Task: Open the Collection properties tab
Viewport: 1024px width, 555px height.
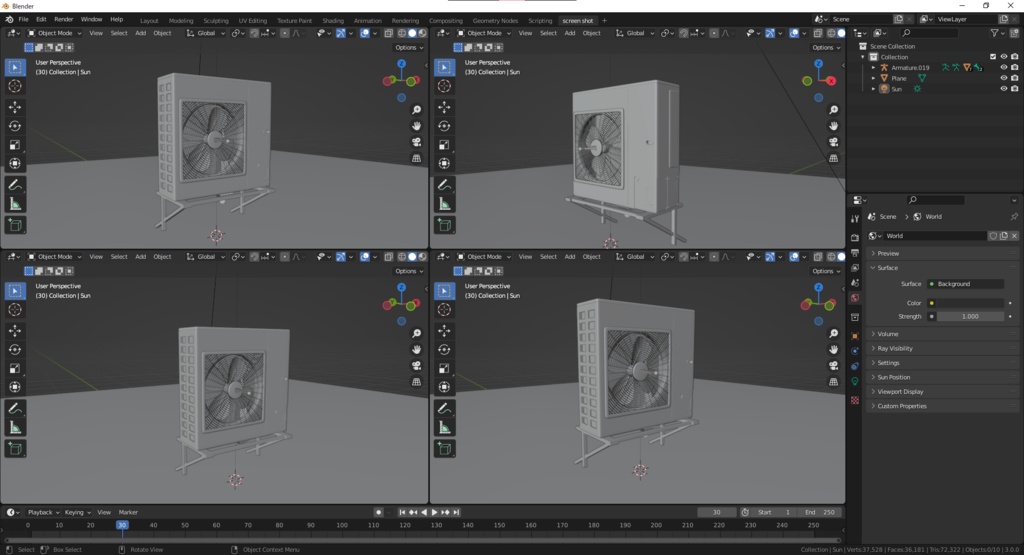Action: (x=855, y=317)
